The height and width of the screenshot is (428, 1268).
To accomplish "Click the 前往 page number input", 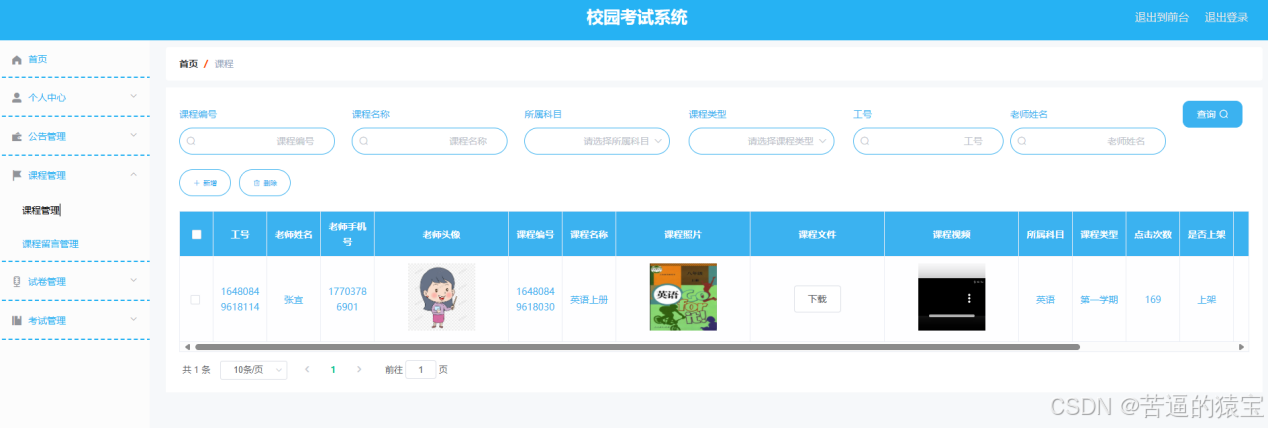I will [421, 370].
